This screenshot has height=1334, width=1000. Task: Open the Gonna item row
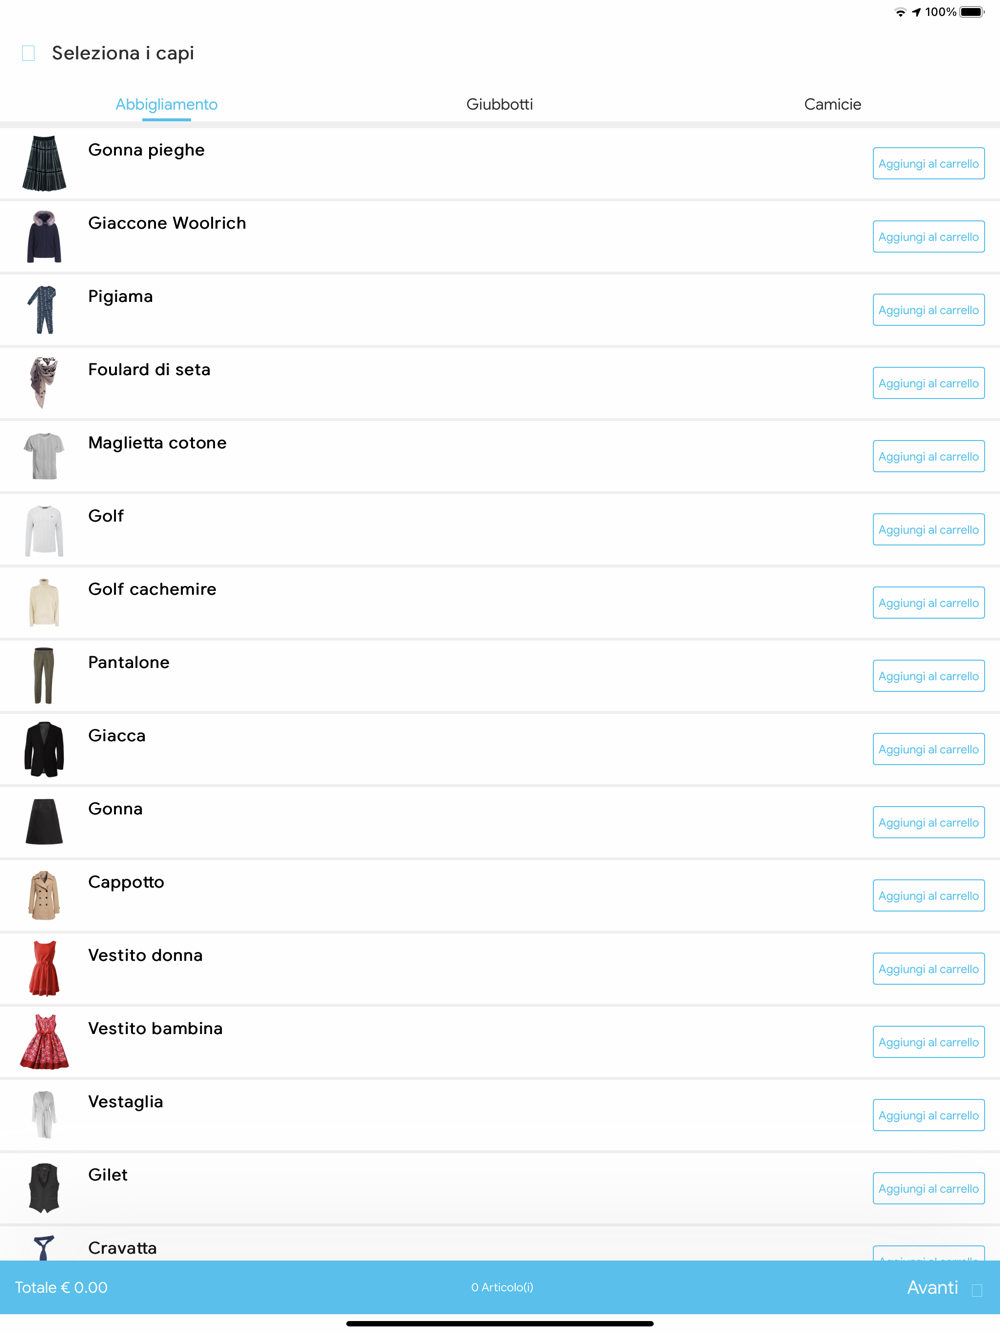(500, 822)
